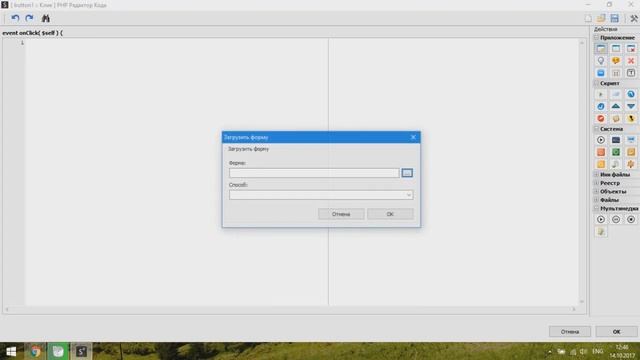Pick the blue up-triangle icon
This screenshot has height=360, width=640.
tap(616, 107)
